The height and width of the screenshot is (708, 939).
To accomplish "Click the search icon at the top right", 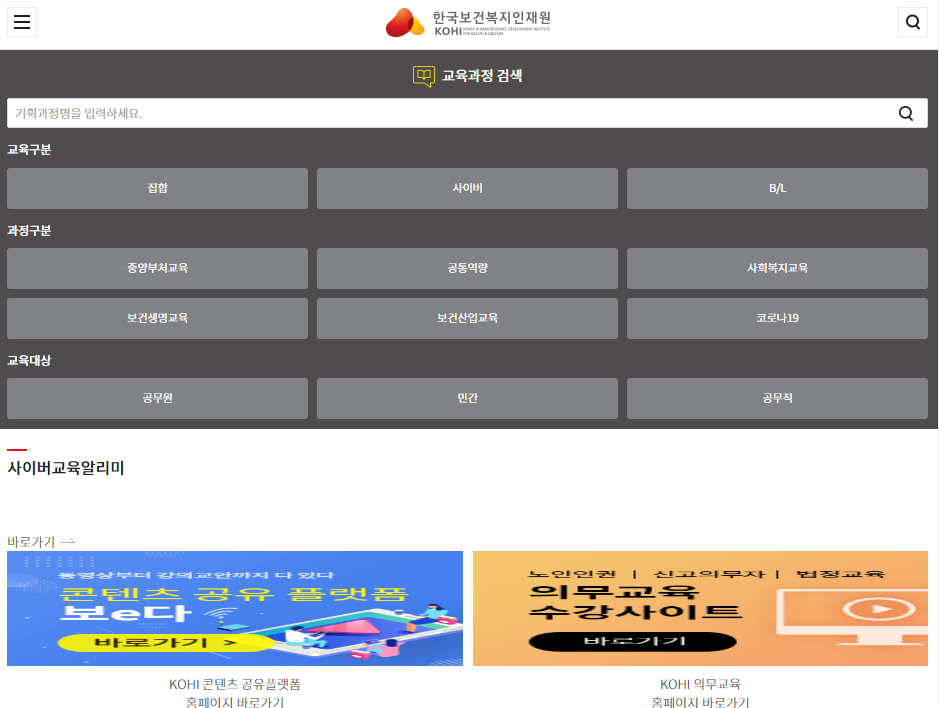I will tap(912, 22).
